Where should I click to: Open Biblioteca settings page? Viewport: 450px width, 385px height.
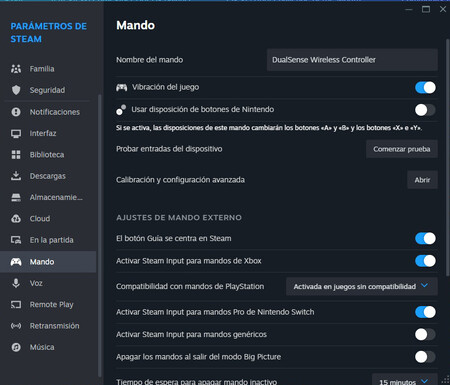[x=47, y=155]
